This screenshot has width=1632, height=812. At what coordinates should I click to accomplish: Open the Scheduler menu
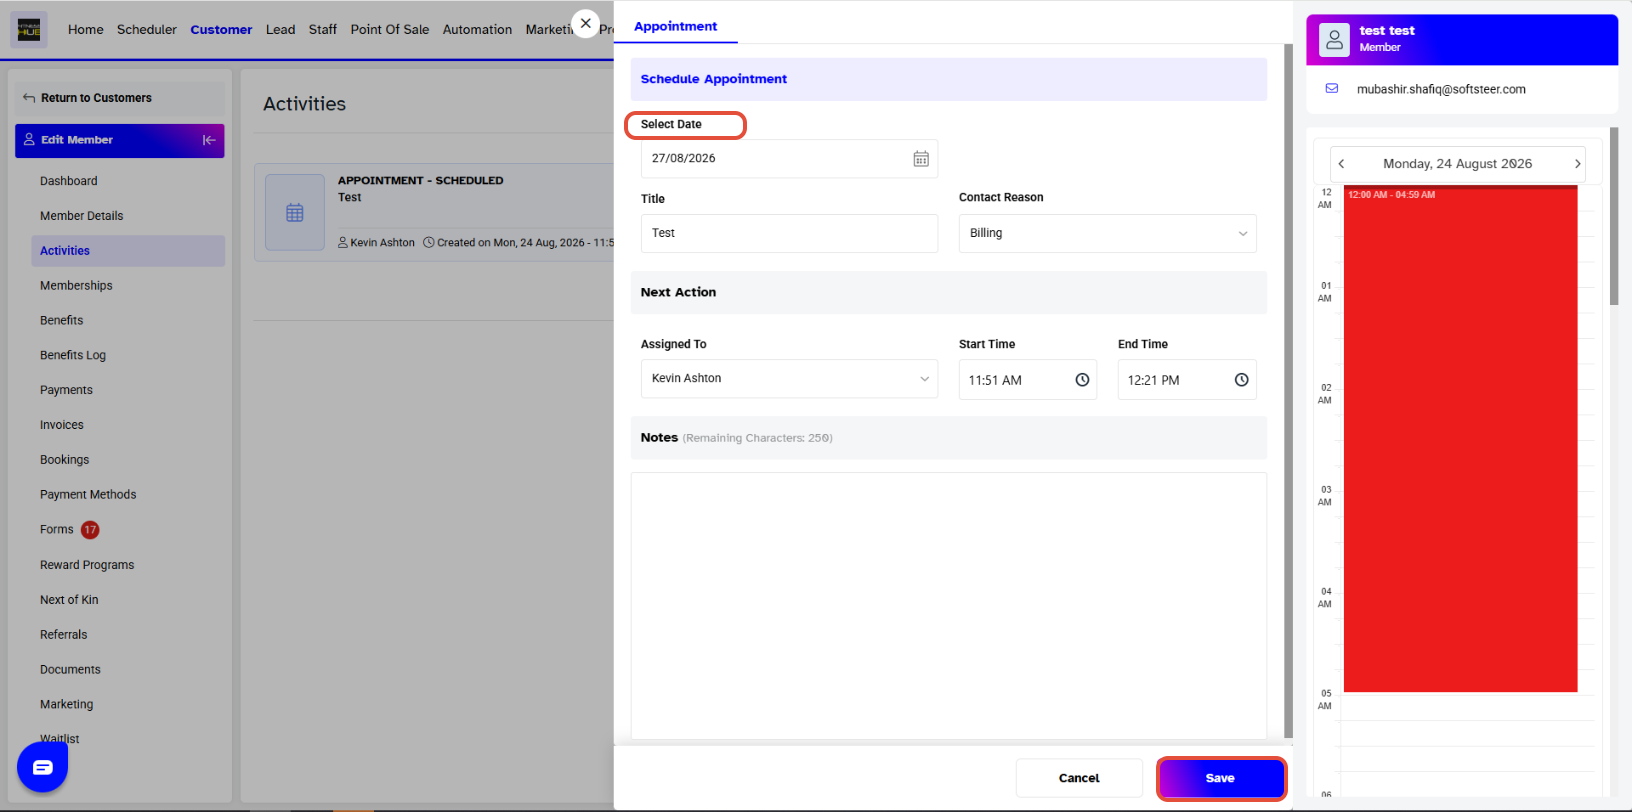[147, 30]
